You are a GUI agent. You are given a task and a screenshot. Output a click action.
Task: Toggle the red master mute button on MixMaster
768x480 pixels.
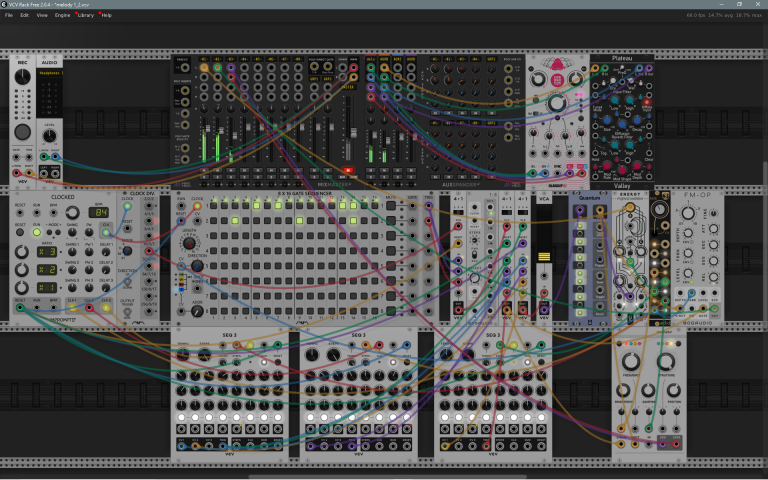[x=348, y=170]
